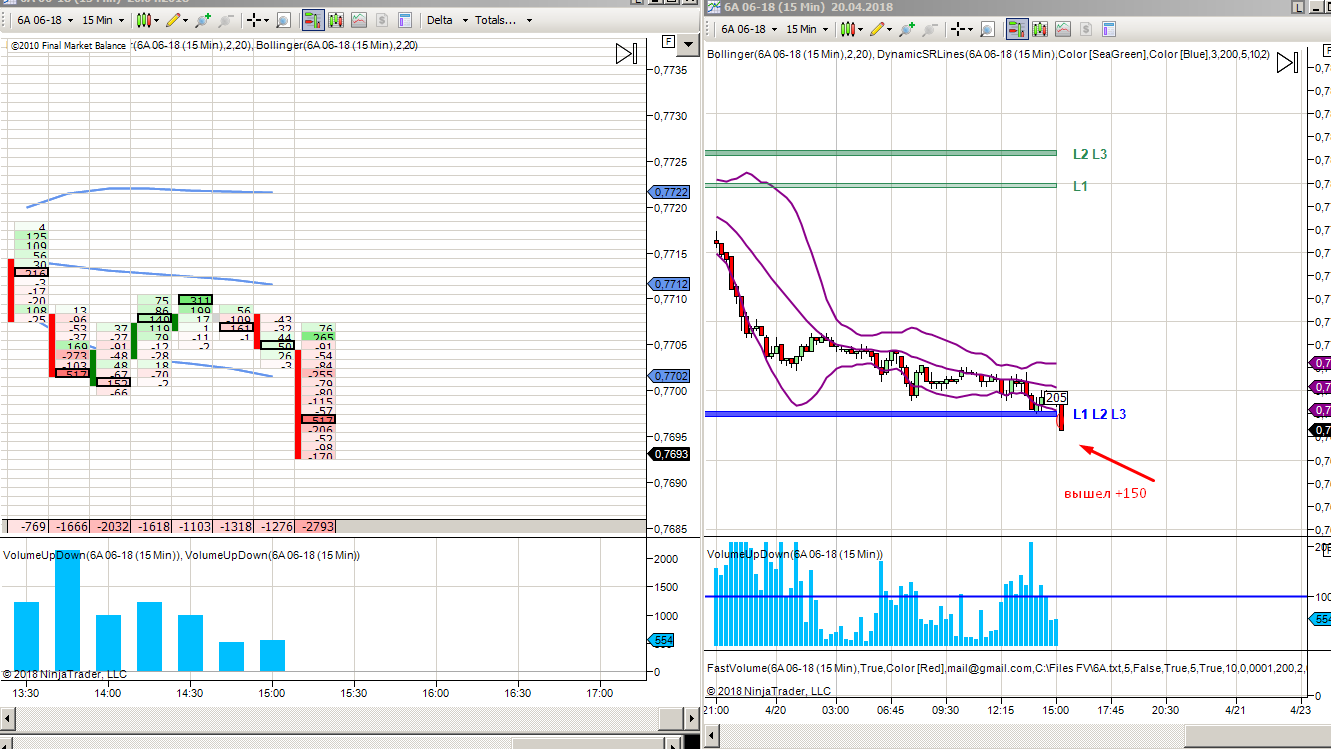Screen dimensions: 1331x749
Task: Select crosshair pointer tool in right chart
Action: [956, 30]
